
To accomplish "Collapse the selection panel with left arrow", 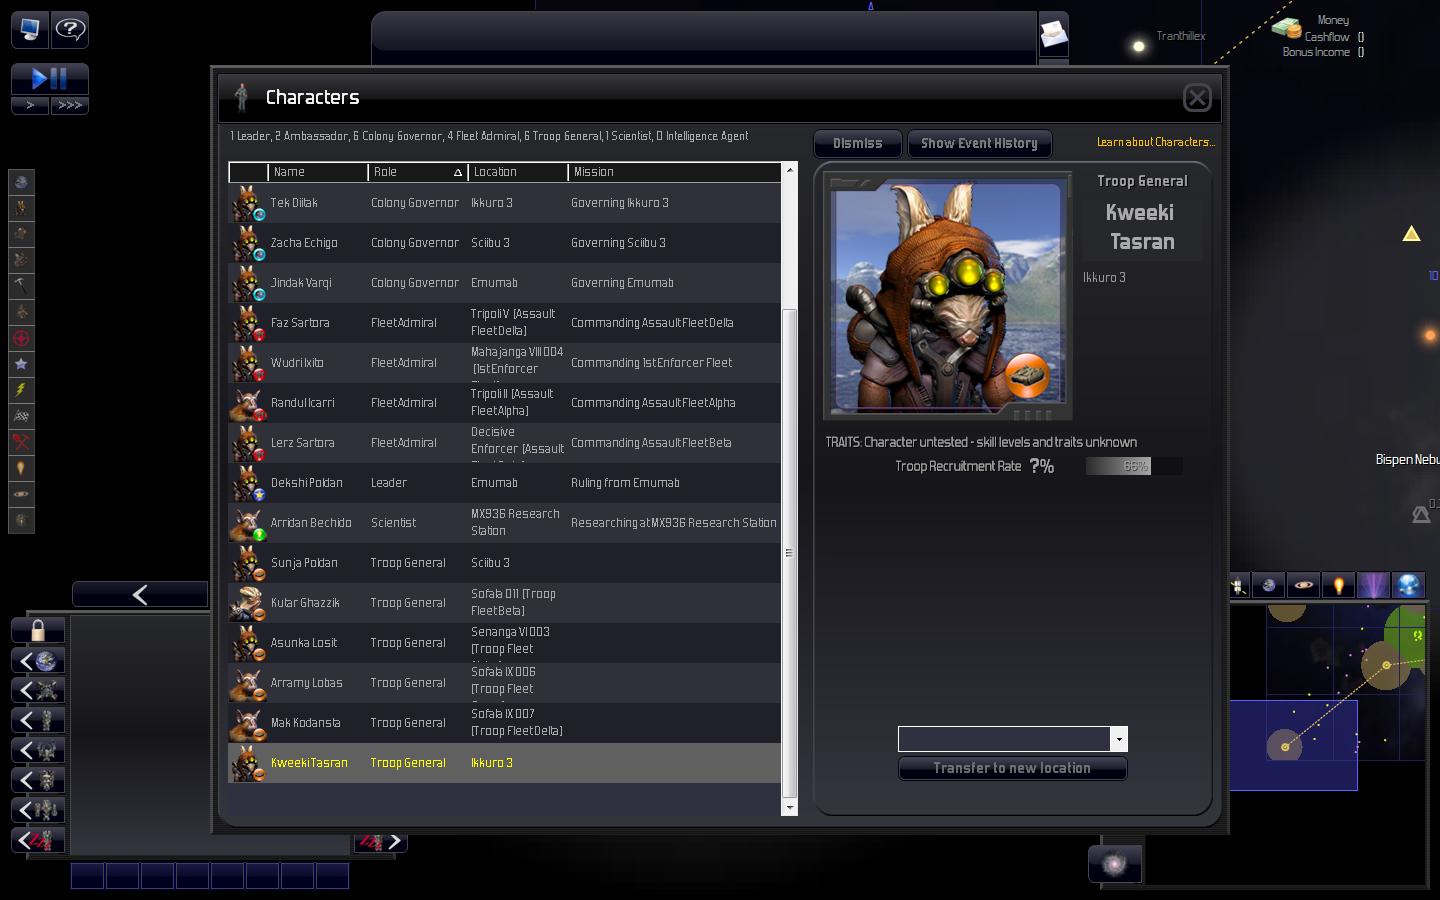I will click(140, 595).
